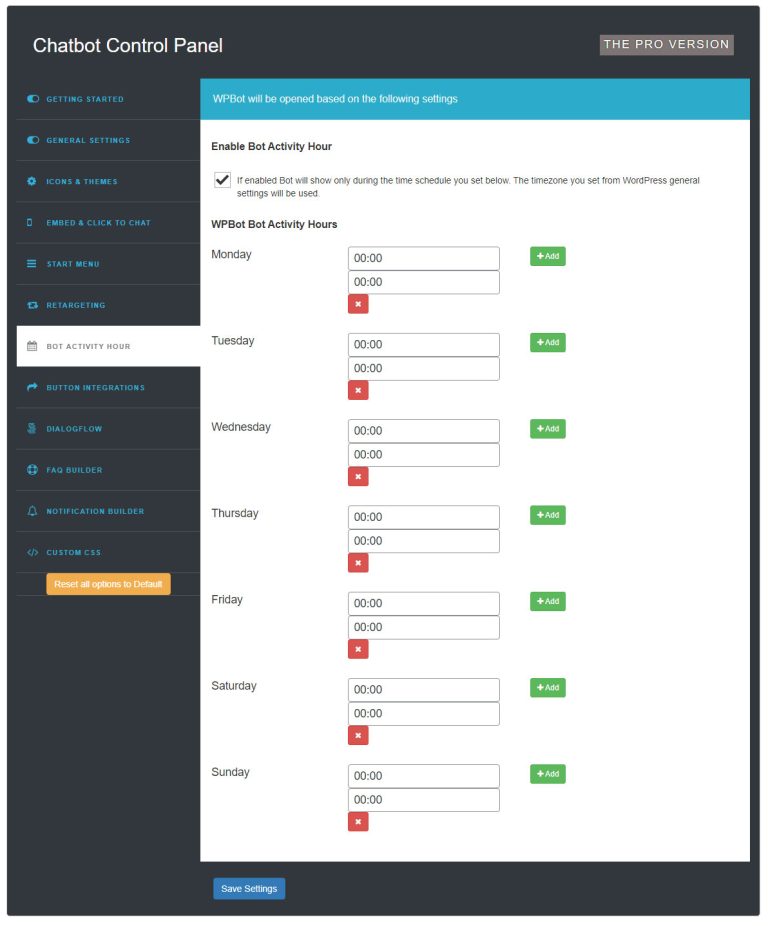The width and height of the screenshot is (768, 926).
Task: Remove Wednesday's second time slot
Action: point(358,477)
